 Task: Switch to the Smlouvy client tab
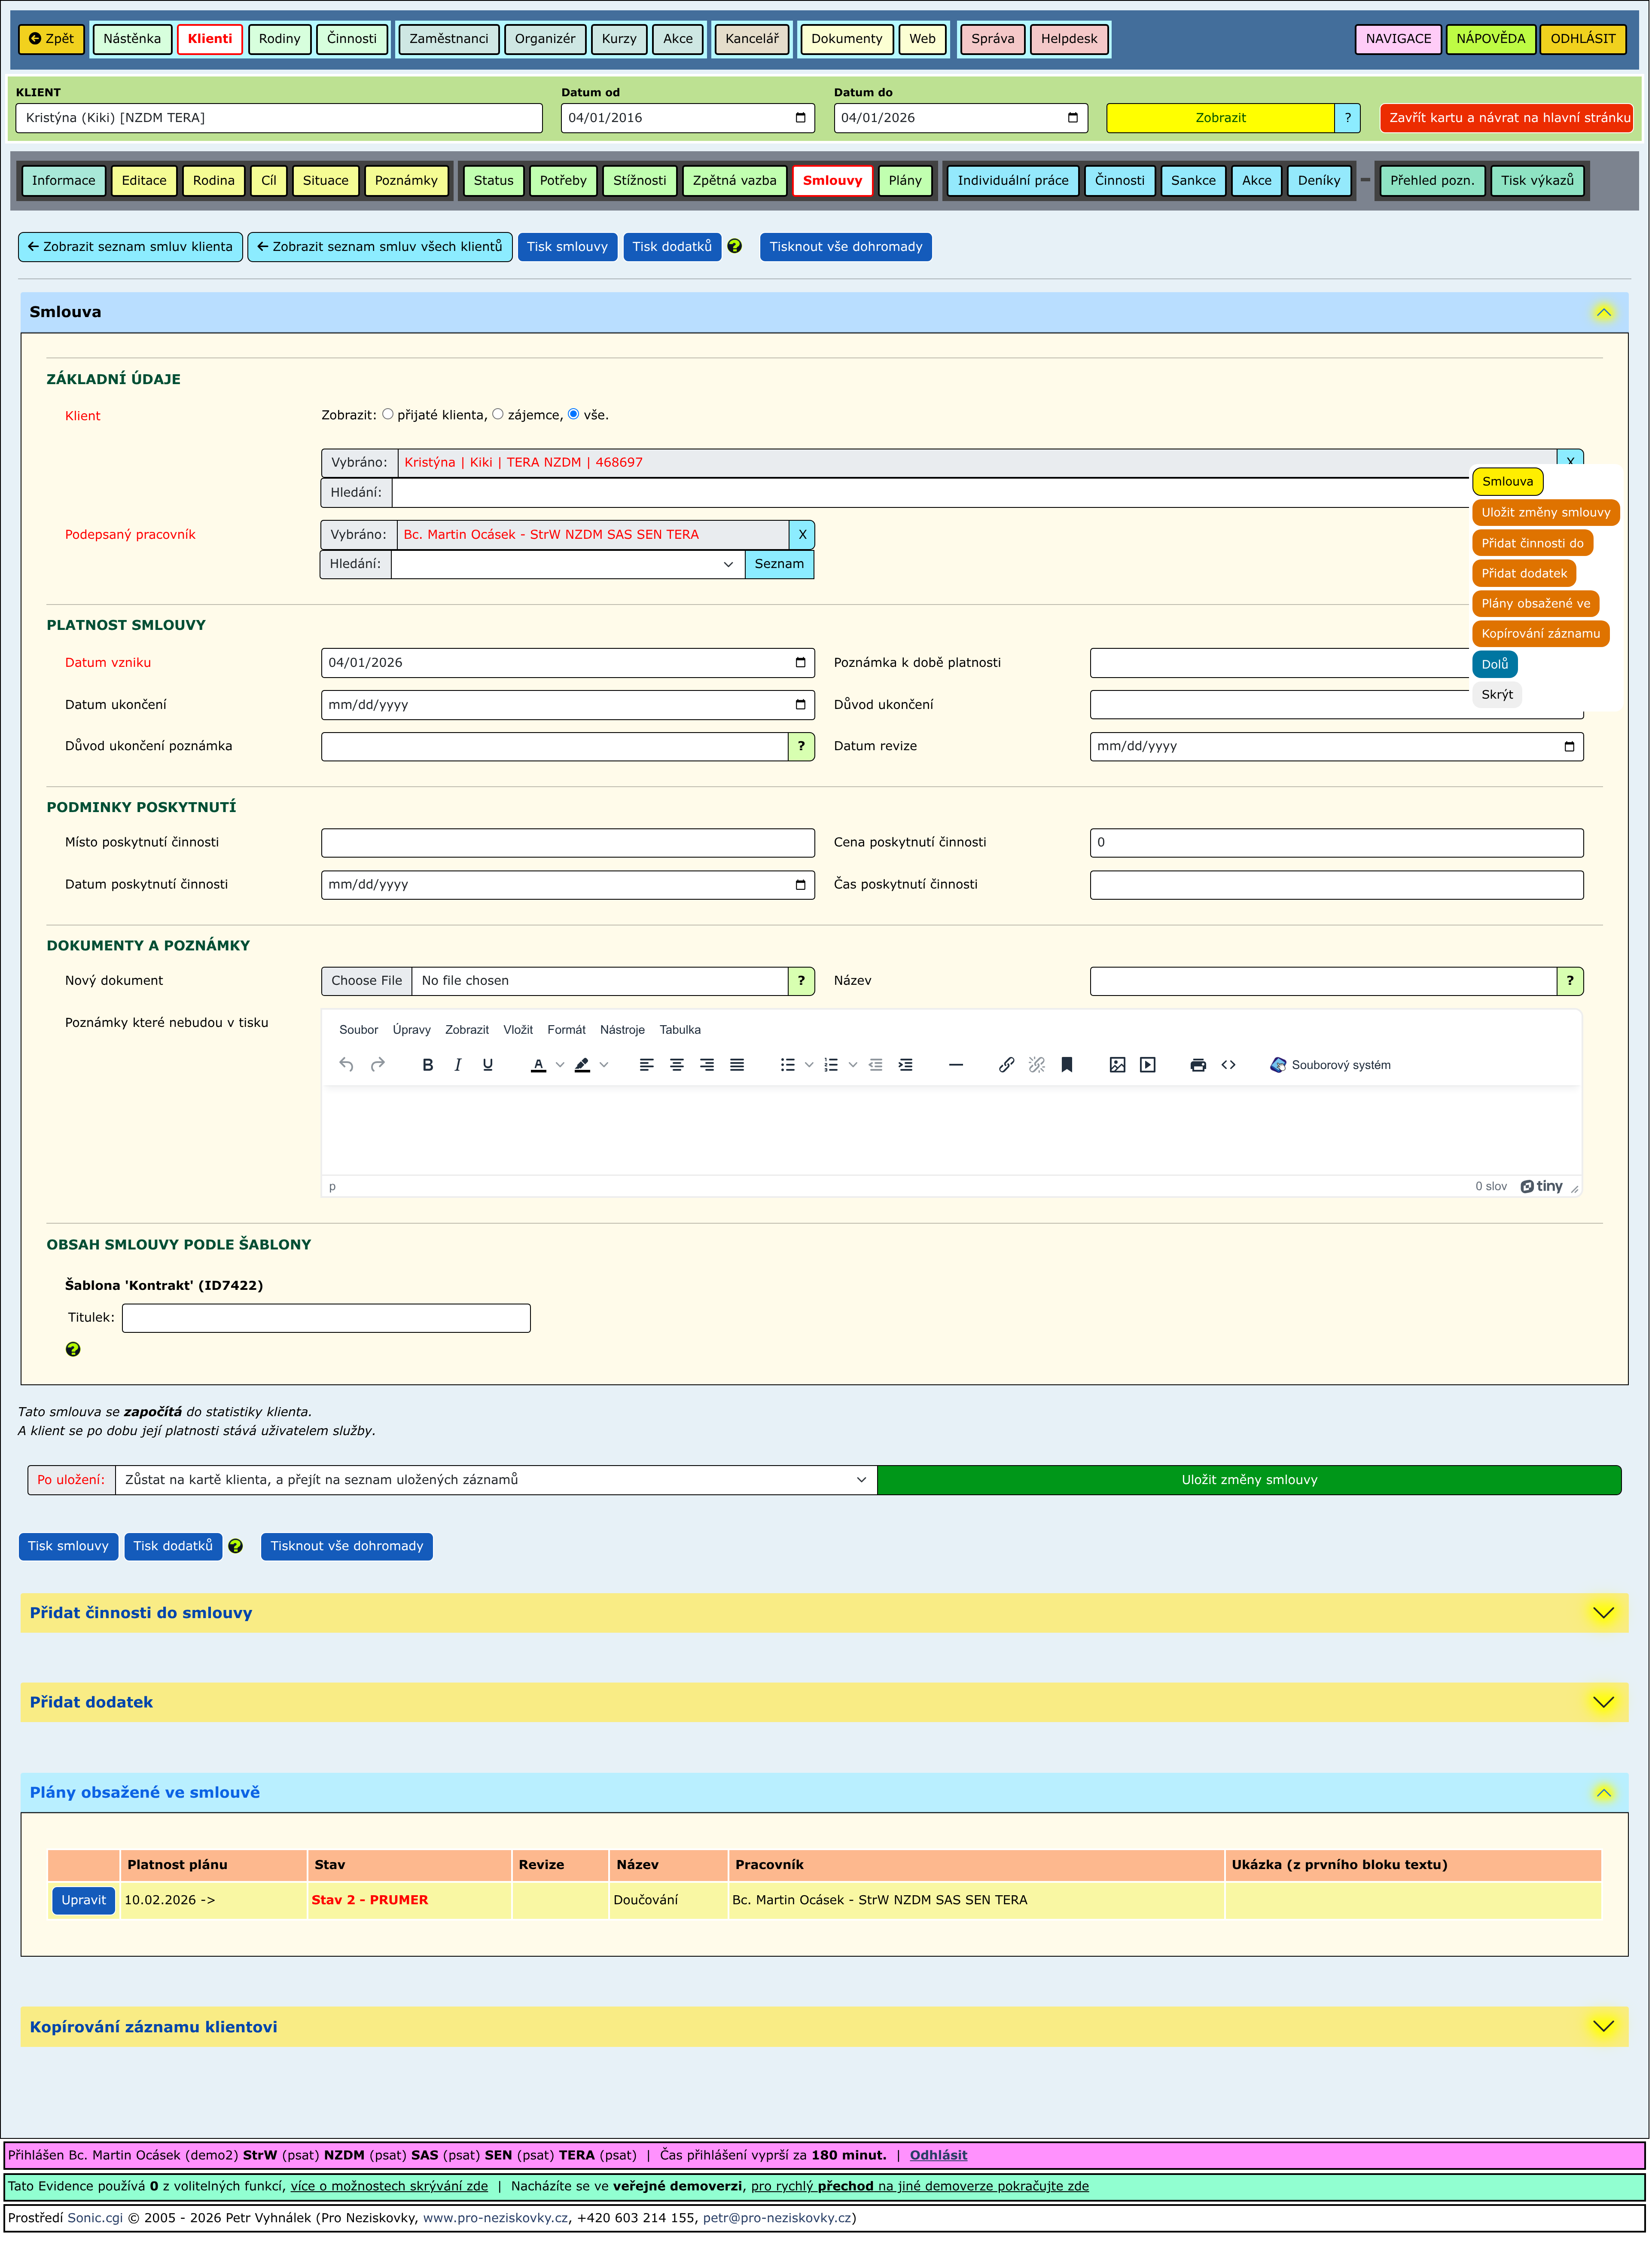click(833, 181)
